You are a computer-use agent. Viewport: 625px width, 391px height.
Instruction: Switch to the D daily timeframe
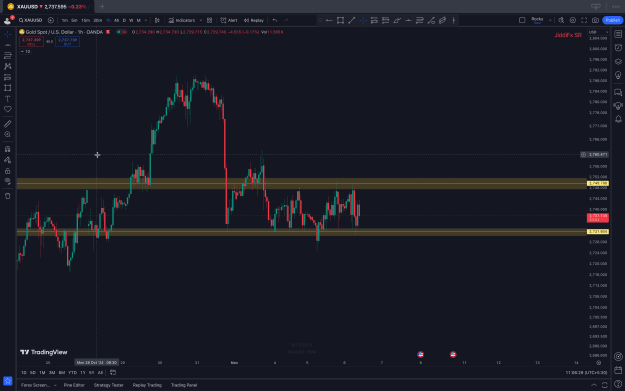(124, 20)
